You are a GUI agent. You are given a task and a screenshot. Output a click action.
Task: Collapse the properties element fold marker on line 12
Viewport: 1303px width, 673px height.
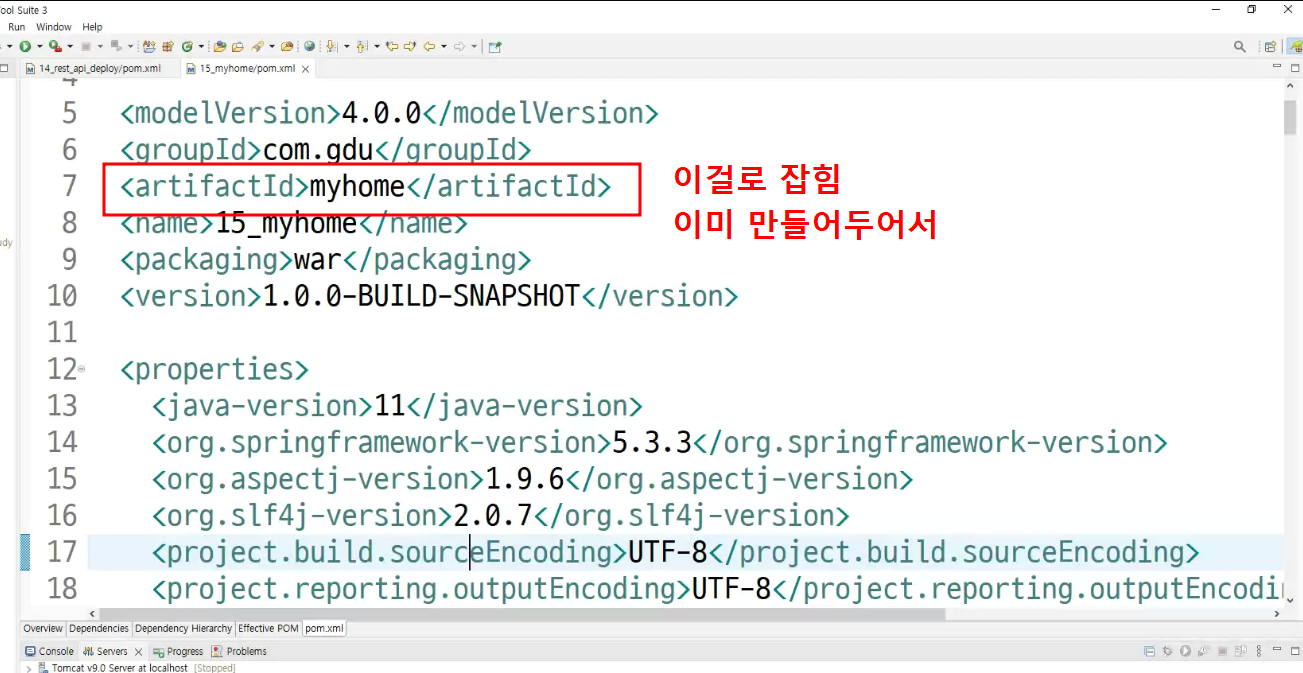click(x=82, y=369)
